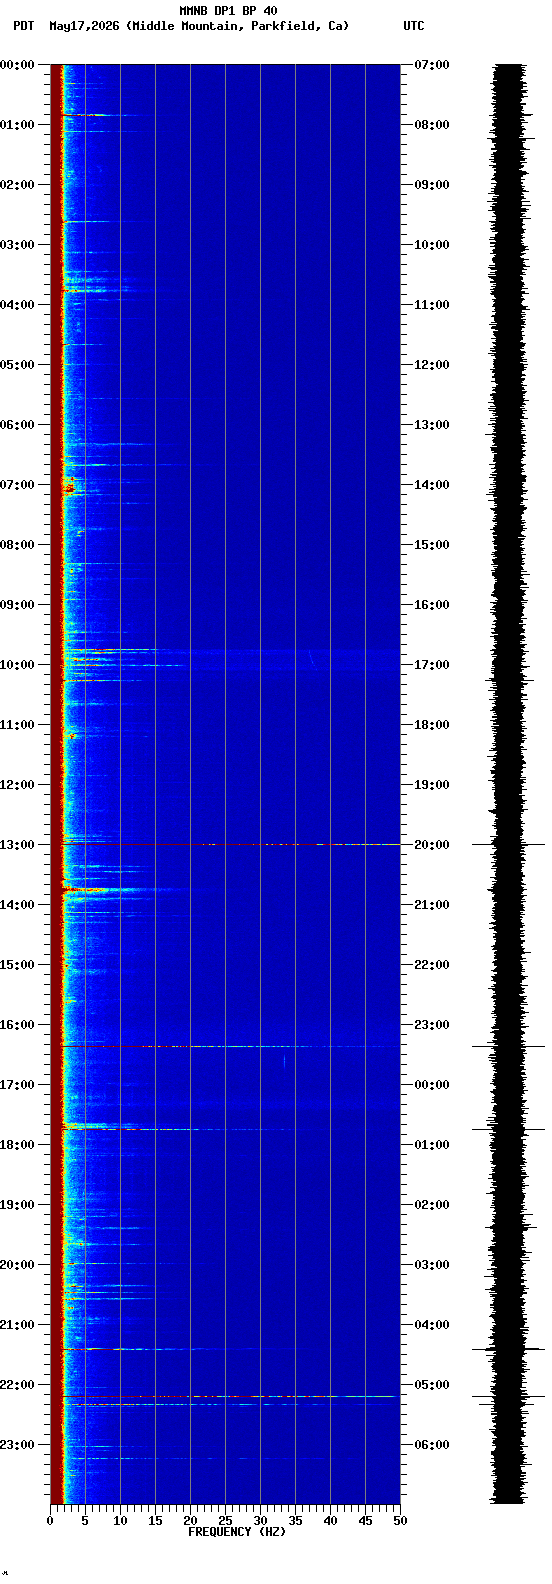Click the 02:00 UTC time label on the right axis

click(x=432, y=1205)
